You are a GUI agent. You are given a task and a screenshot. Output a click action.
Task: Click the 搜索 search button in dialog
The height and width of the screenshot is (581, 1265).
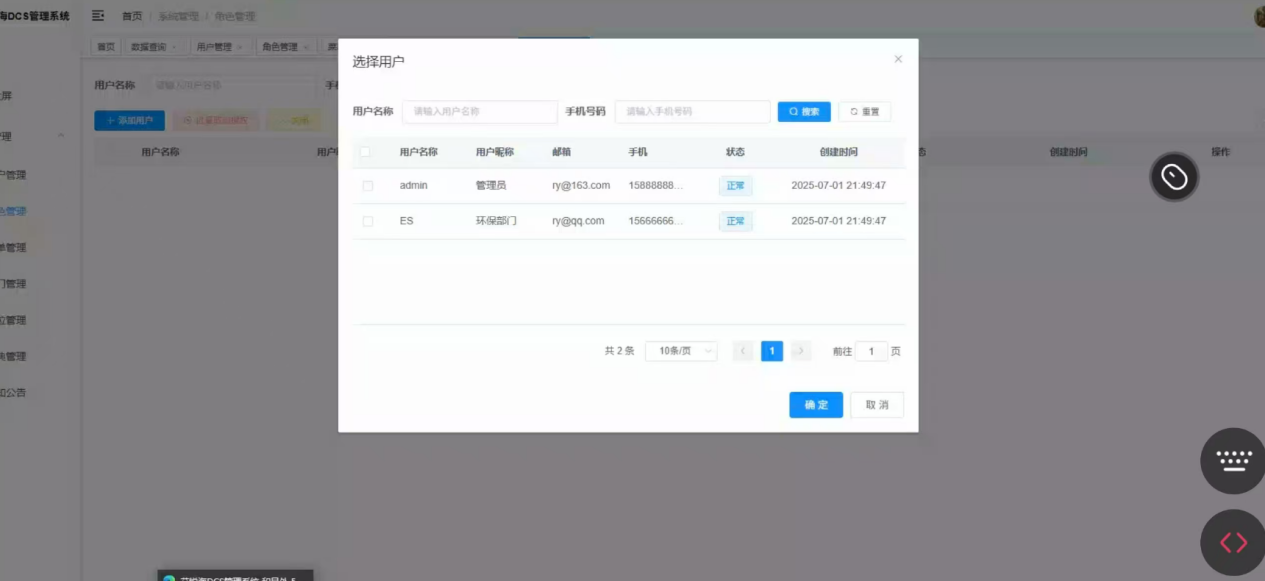pyautogui.click(x=804, y=112)
